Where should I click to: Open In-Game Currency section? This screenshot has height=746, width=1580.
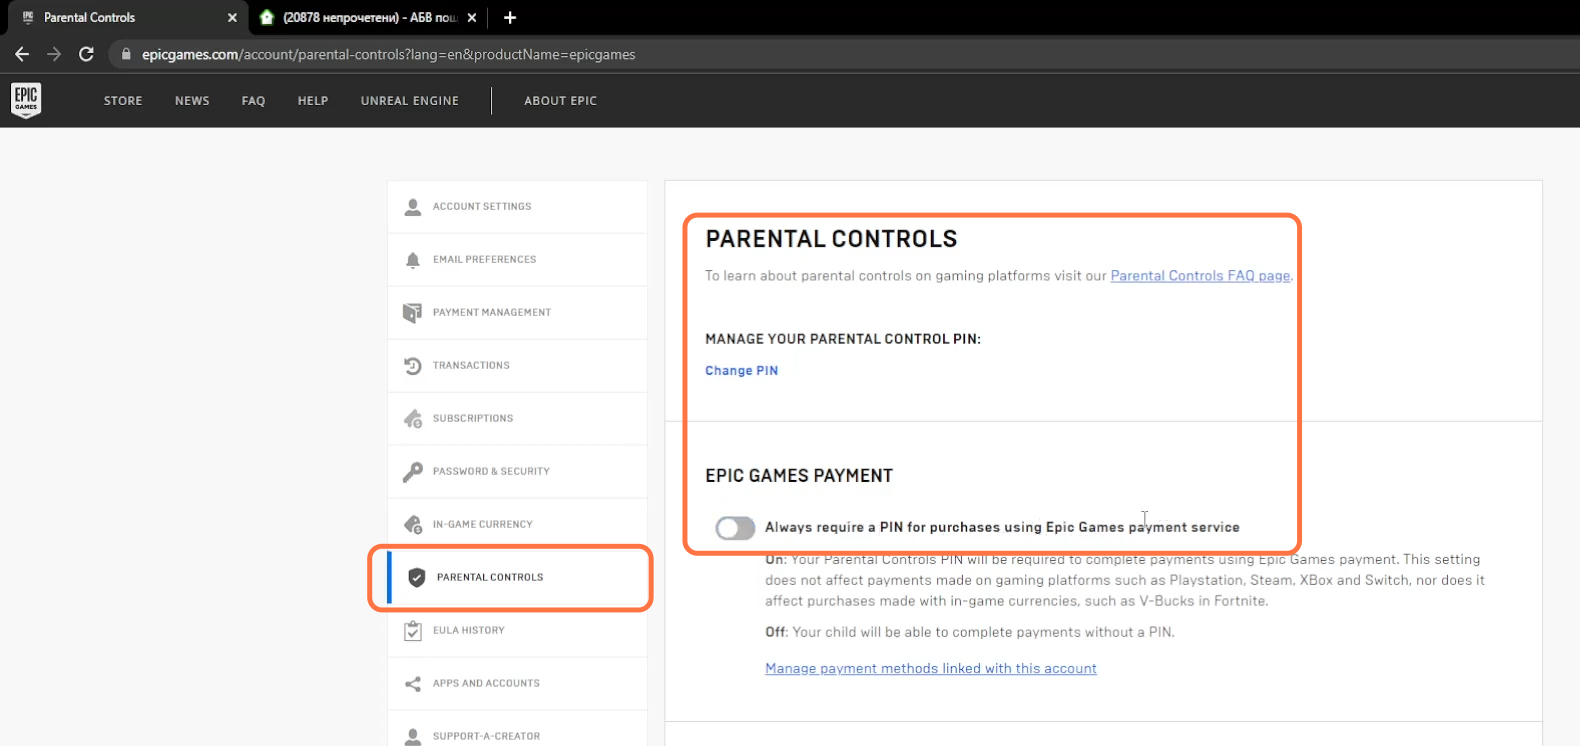[517, 525]
